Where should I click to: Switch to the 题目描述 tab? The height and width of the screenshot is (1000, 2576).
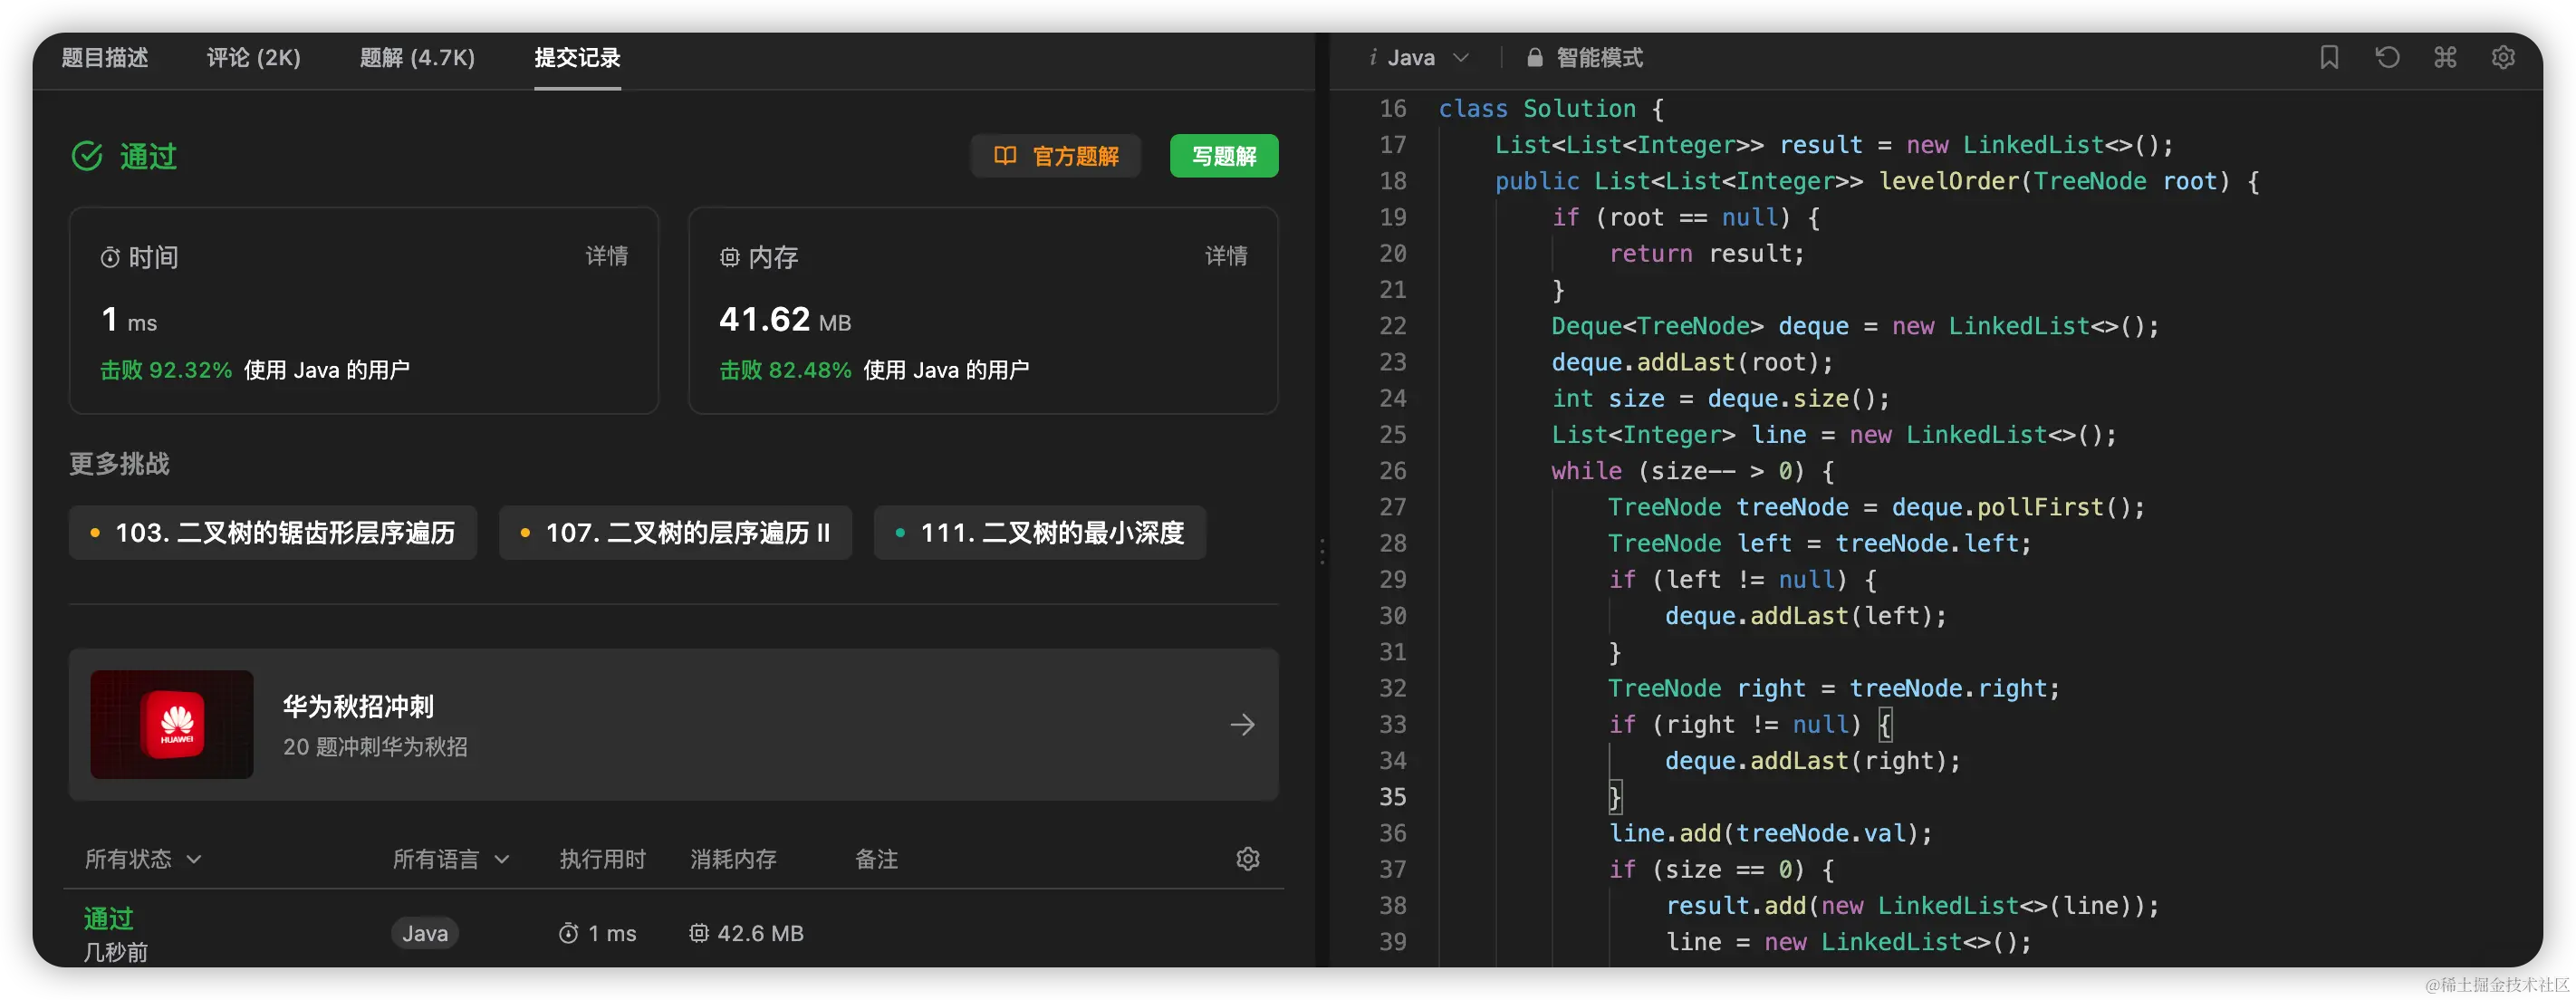(x=105, y=58)
